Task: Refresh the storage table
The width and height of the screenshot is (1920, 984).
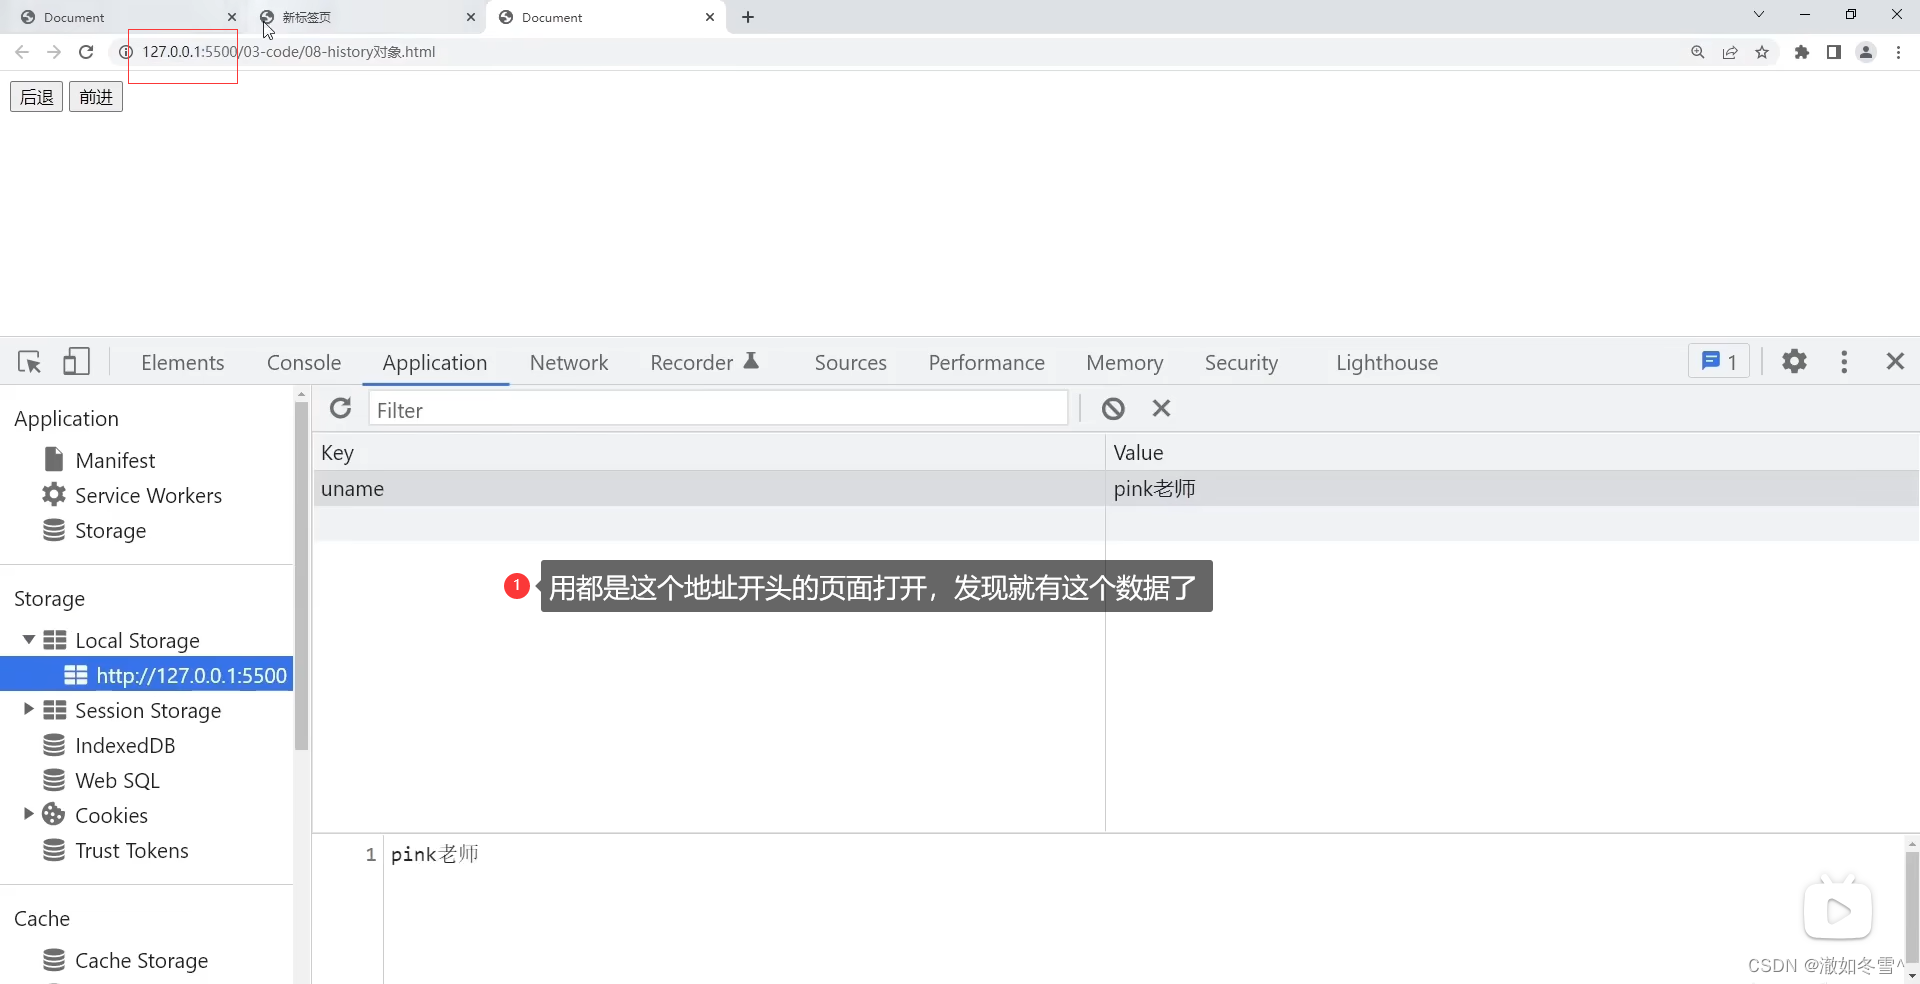Action: point(341,408)
